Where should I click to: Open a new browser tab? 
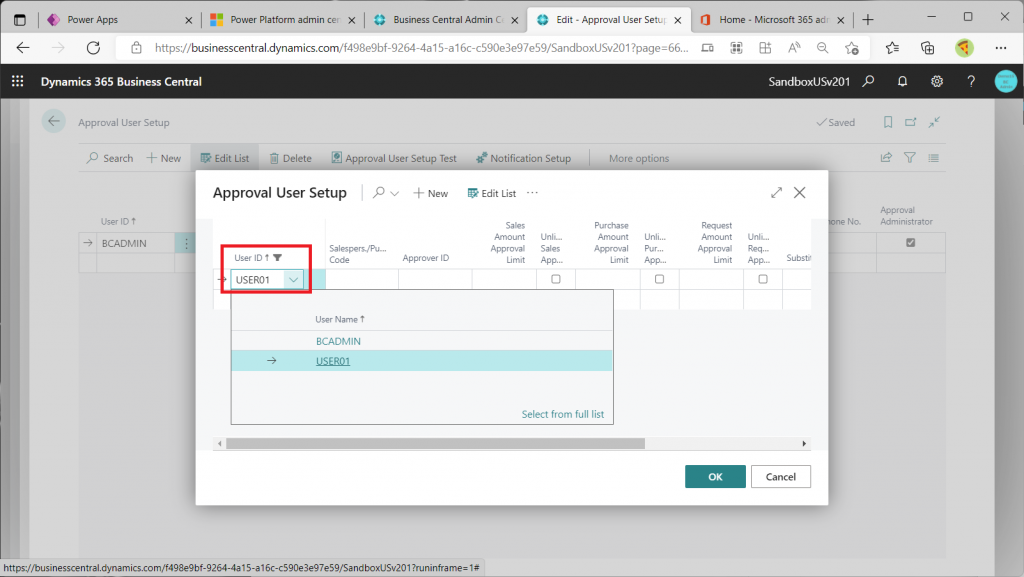(x=867, y=20)
